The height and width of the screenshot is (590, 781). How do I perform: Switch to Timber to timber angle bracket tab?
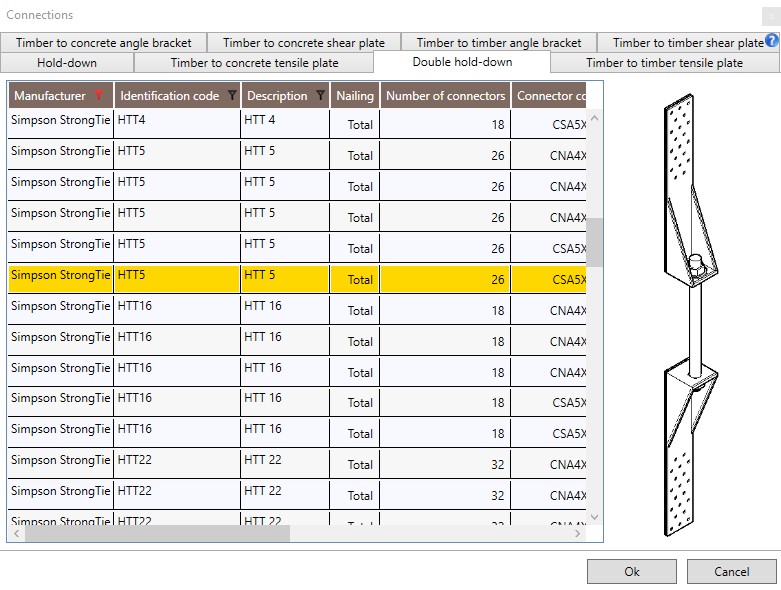click(x=499, y=43)
